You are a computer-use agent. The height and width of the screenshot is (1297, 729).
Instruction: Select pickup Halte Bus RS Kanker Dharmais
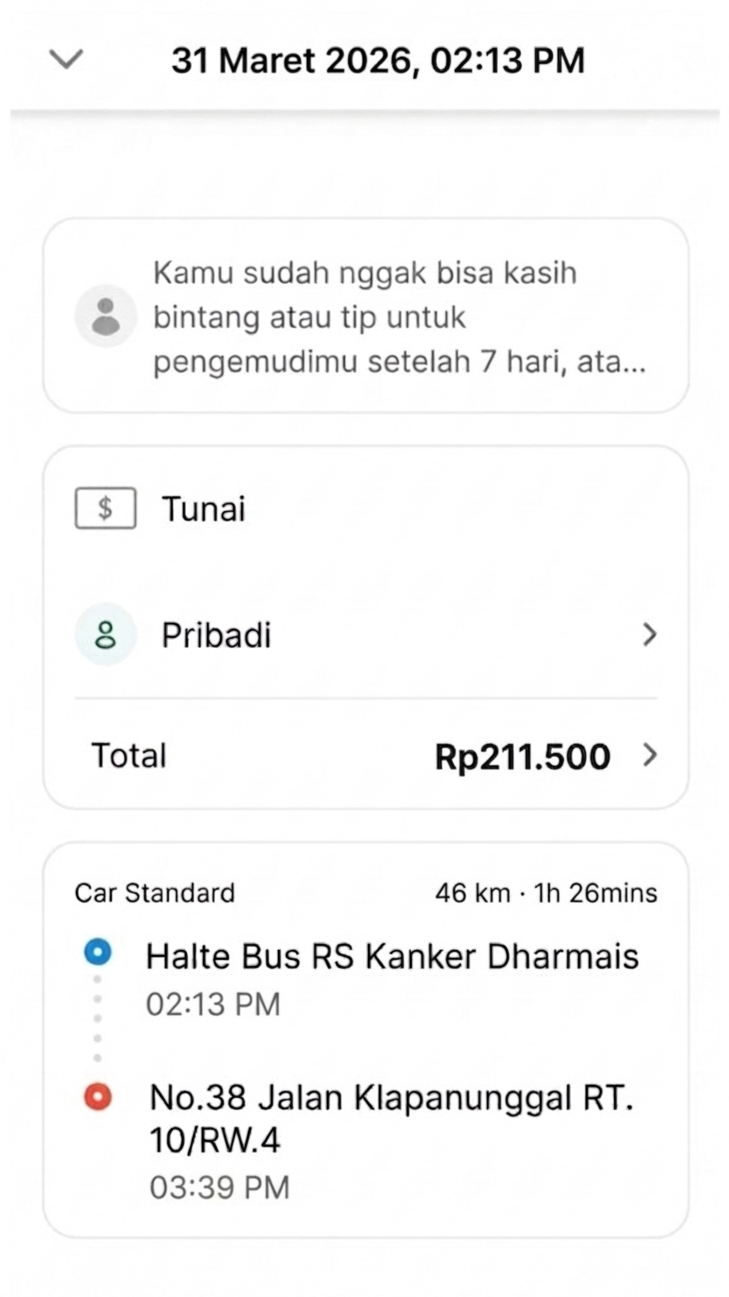tap(392, 956)
